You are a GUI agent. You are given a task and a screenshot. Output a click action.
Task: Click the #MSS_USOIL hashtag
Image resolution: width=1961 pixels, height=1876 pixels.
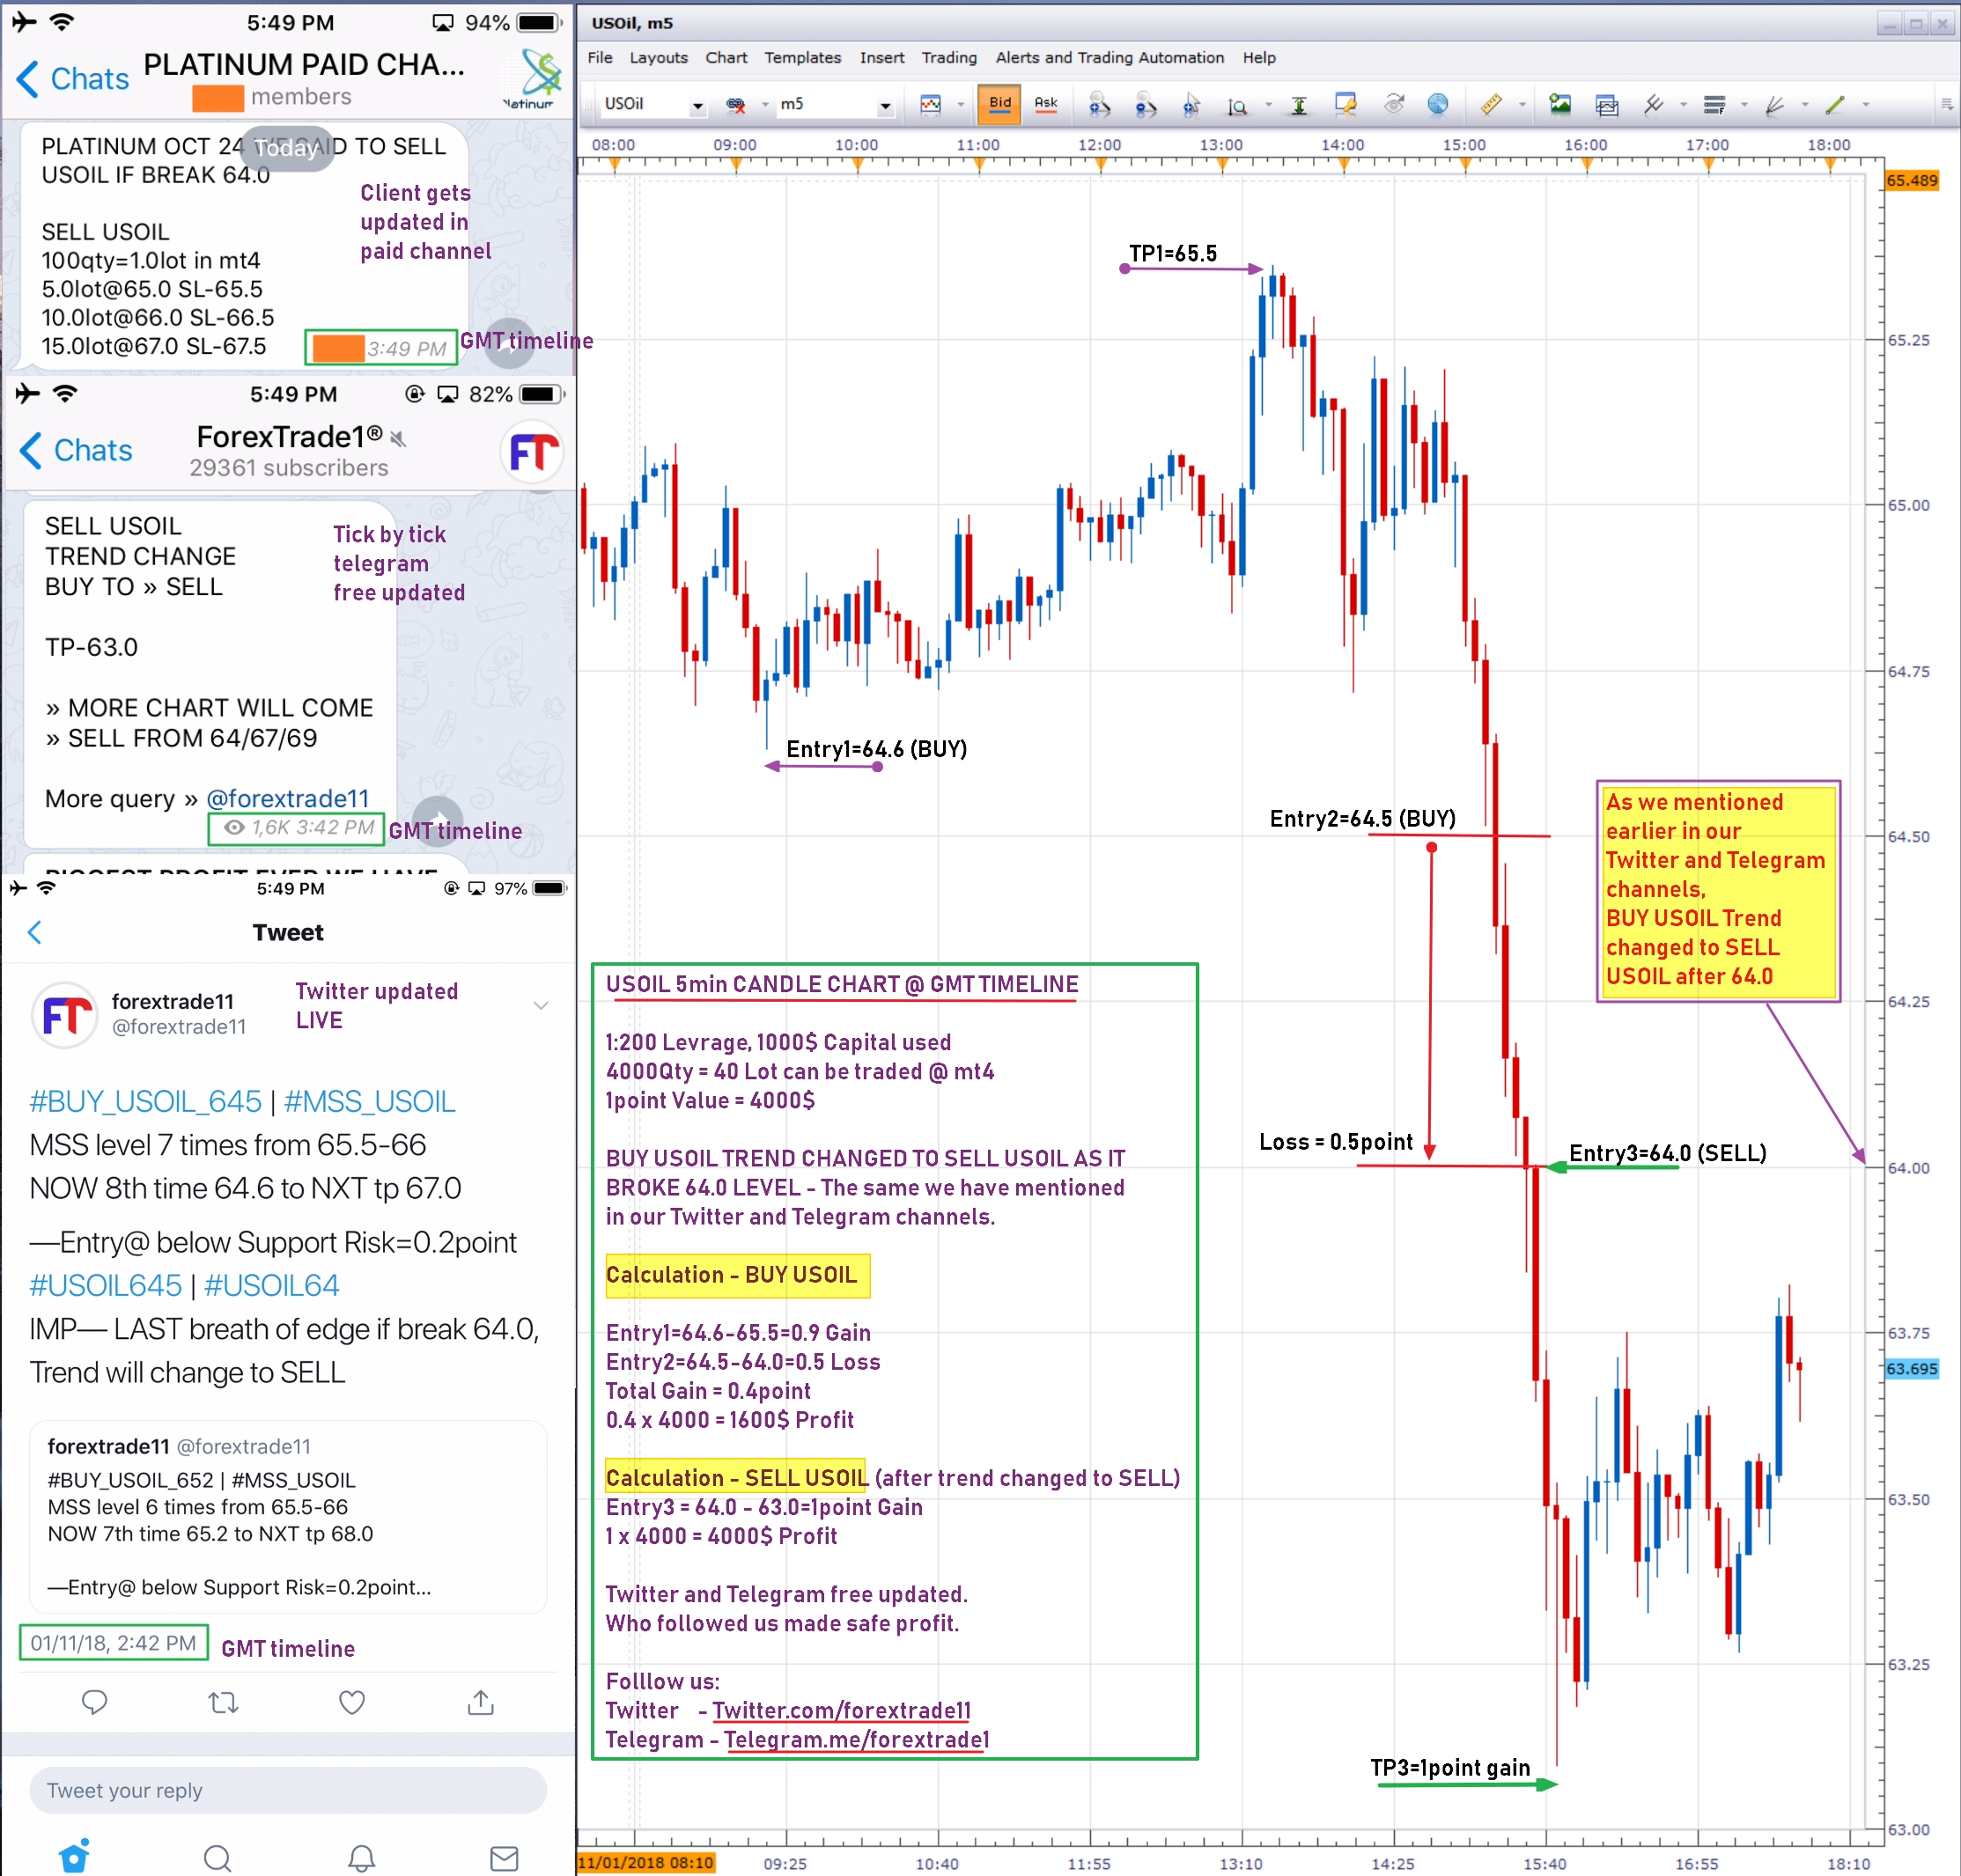click(x=370, y=1101)
